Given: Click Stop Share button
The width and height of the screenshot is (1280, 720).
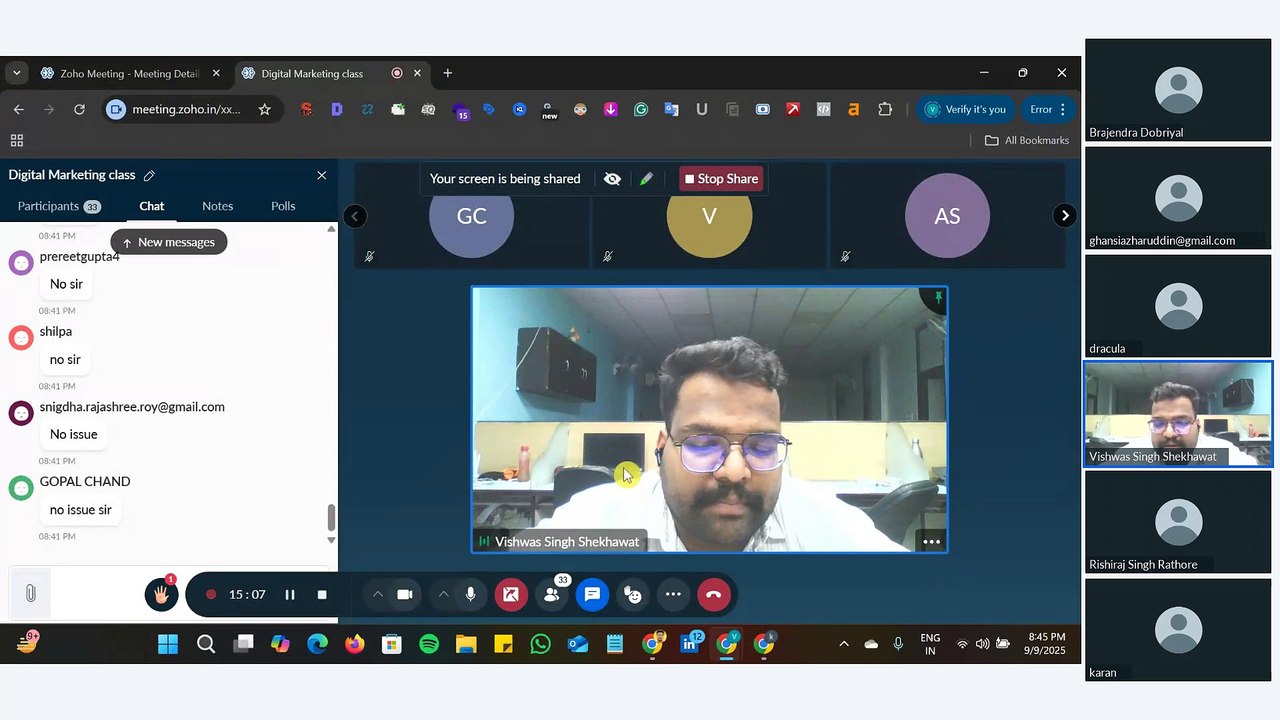Looking at the screenshot, I should click(x=721, y=179).
